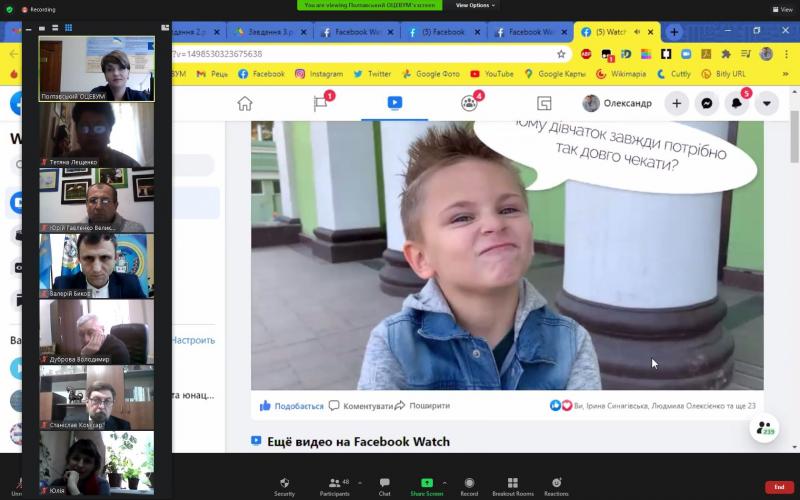Switch to the Завдання 3 browser tab
This screenshot has height=500, width=800.
[269, 32]
